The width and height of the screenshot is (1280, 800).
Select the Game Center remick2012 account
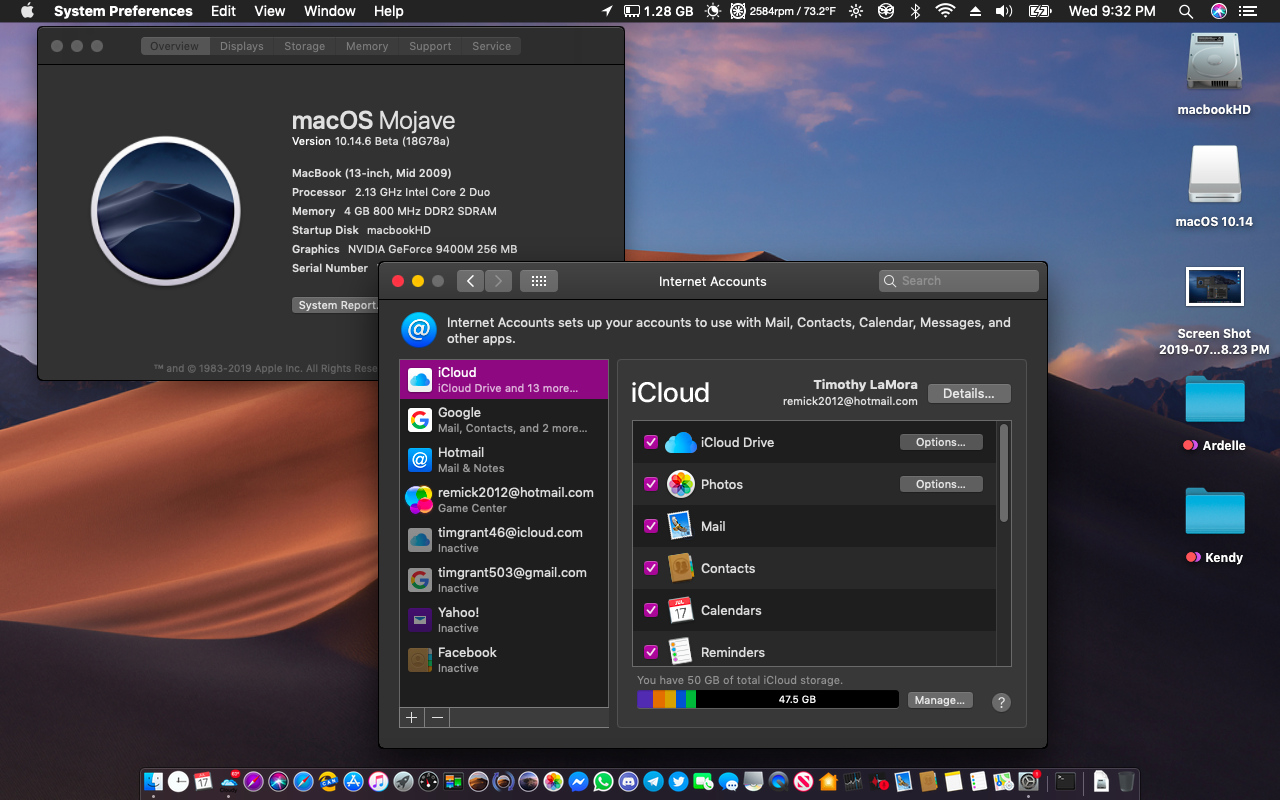click(504, 500)
